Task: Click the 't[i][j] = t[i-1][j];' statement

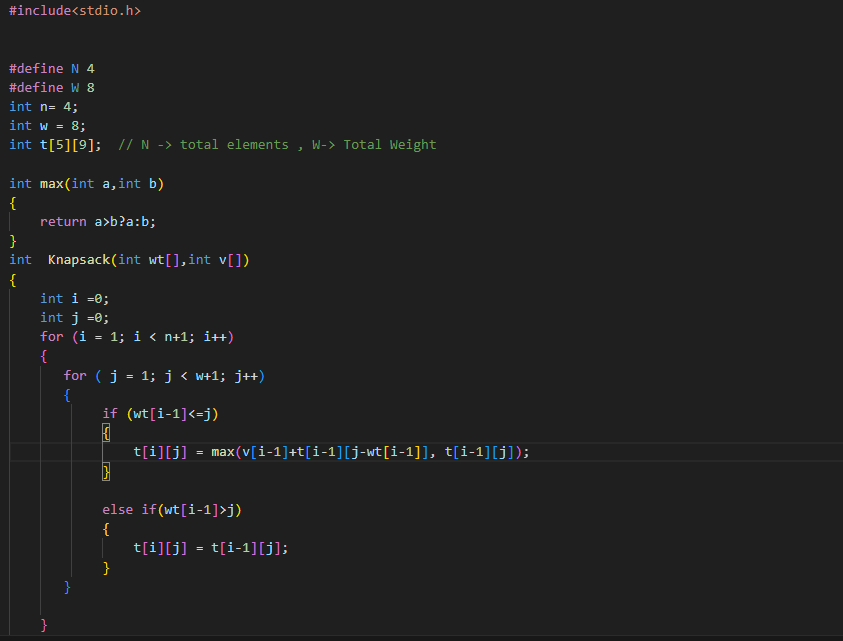Action: pos(211,548)
